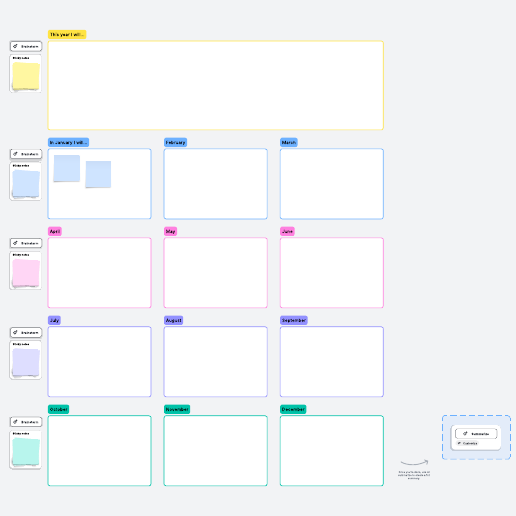Click the Summarize button in the dashed box
The height and width of the screenshot is (516, 516).
tap(476, 434)
